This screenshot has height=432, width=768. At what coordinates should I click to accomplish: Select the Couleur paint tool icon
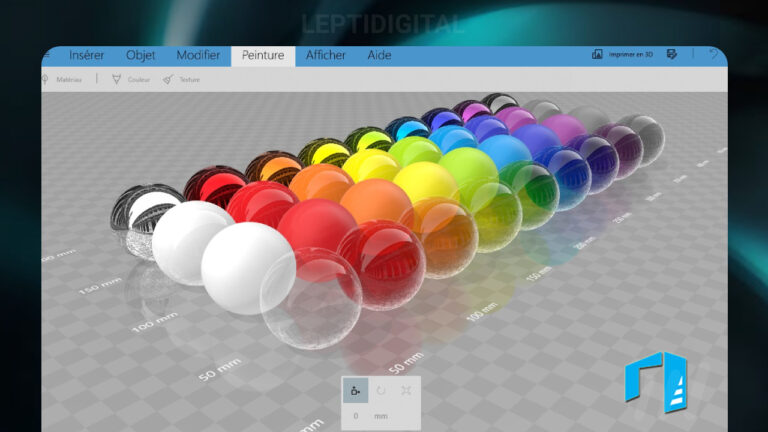[116, 79]
